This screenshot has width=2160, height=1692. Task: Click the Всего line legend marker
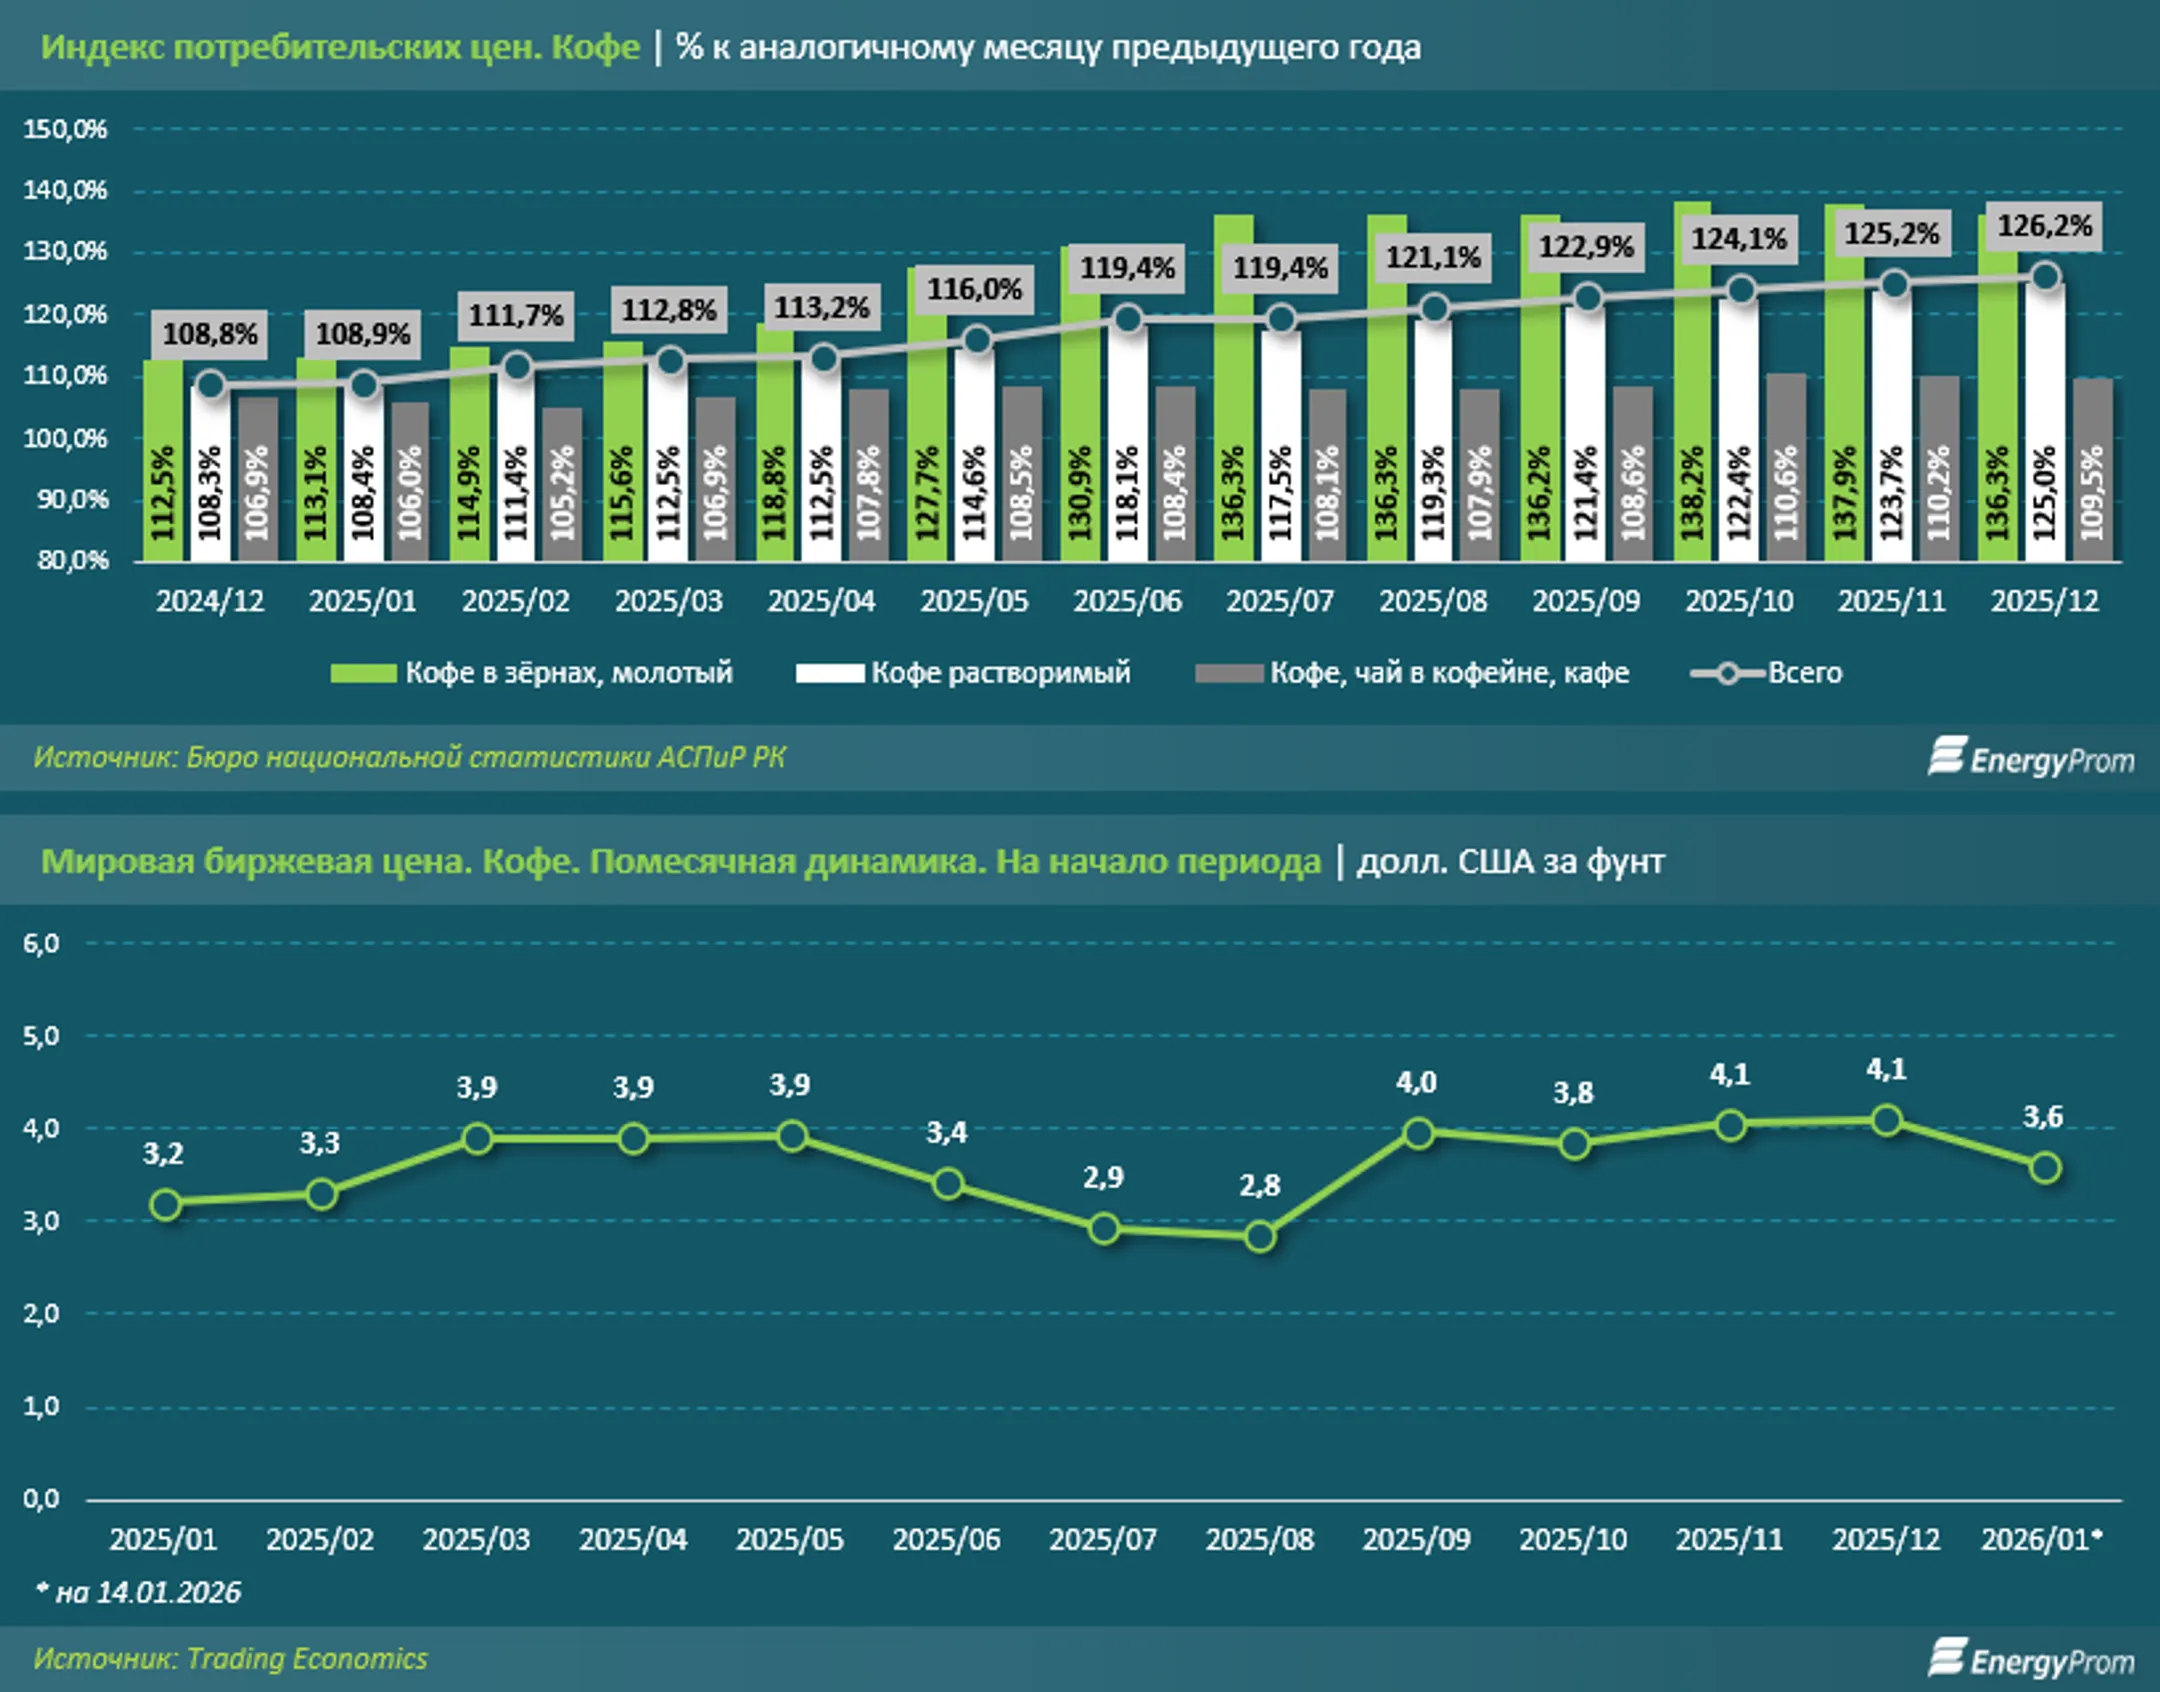(1727, 673)
